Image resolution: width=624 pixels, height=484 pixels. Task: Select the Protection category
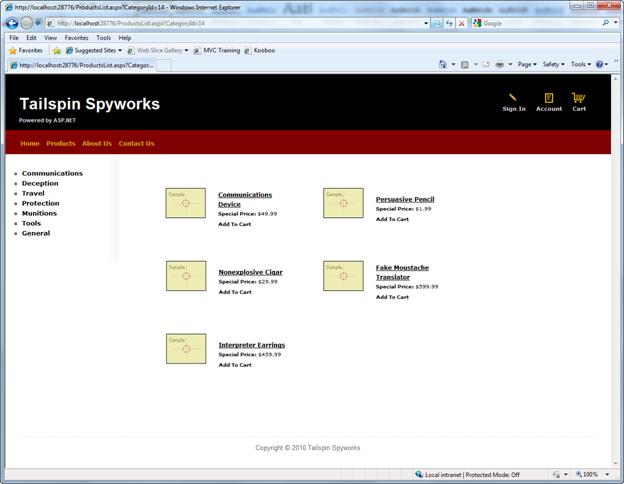coord(40,203)
